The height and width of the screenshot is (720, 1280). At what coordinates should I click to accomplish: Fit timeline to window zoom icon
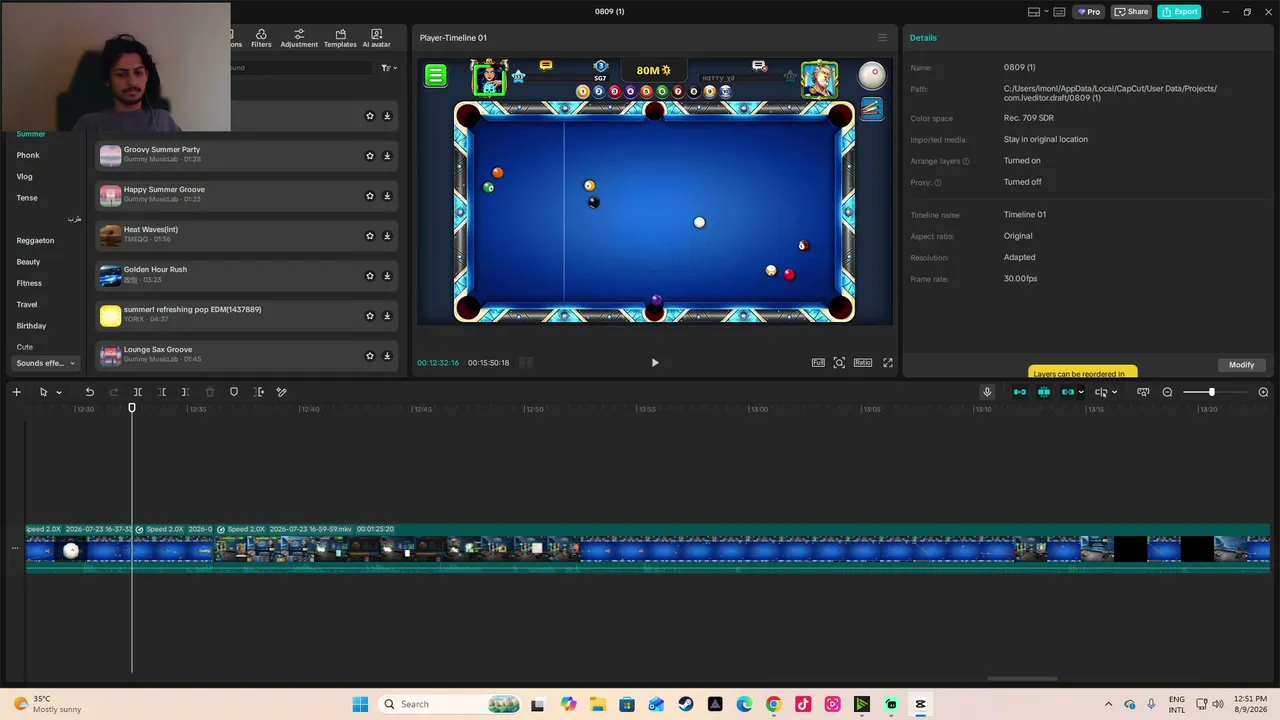click(x=1143, y=392)
